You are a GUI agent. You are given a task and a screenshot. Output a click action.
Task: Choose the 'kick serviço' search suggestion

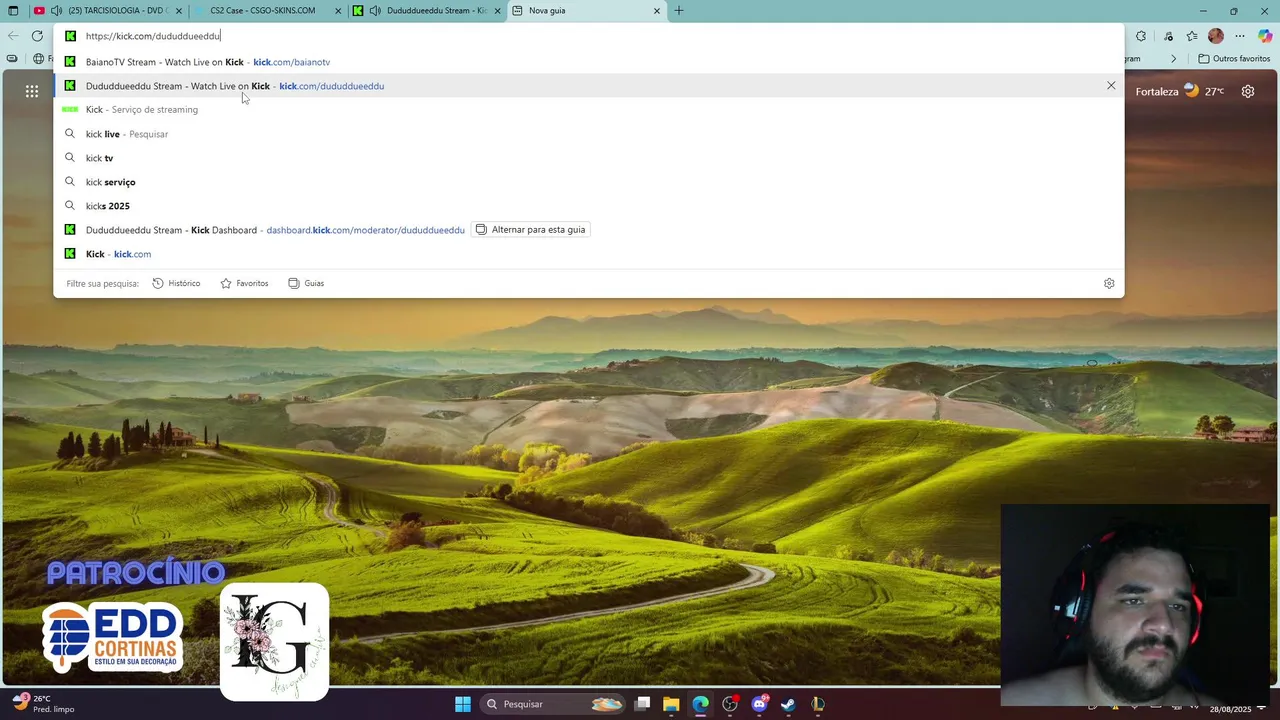point(588,182)
